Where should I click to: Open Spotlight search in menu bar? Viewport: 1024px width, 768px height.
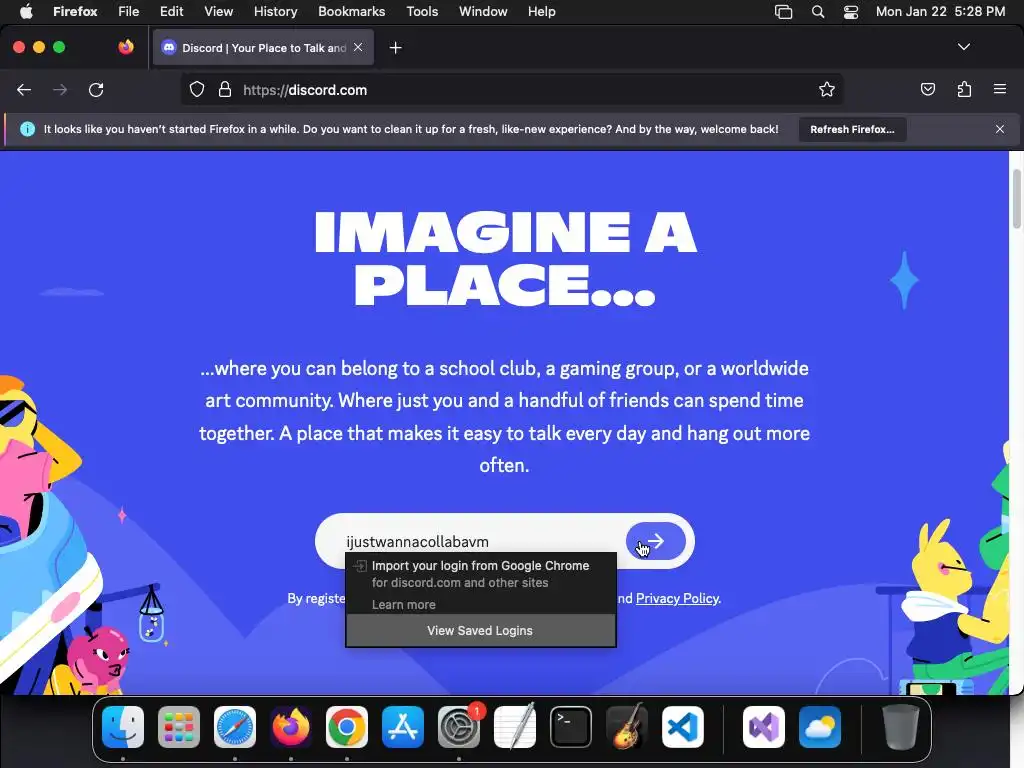[x=818, y=12]
